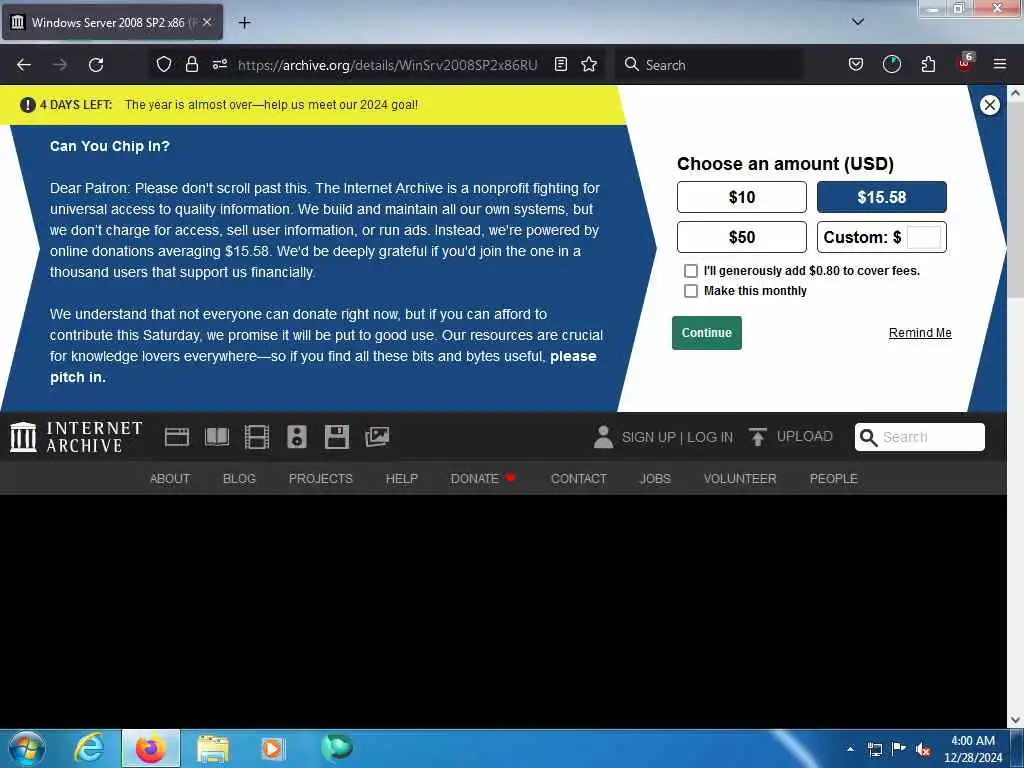Click the muted volume tray icon
Screen dimensions: 1024x768
click(923, 749)
